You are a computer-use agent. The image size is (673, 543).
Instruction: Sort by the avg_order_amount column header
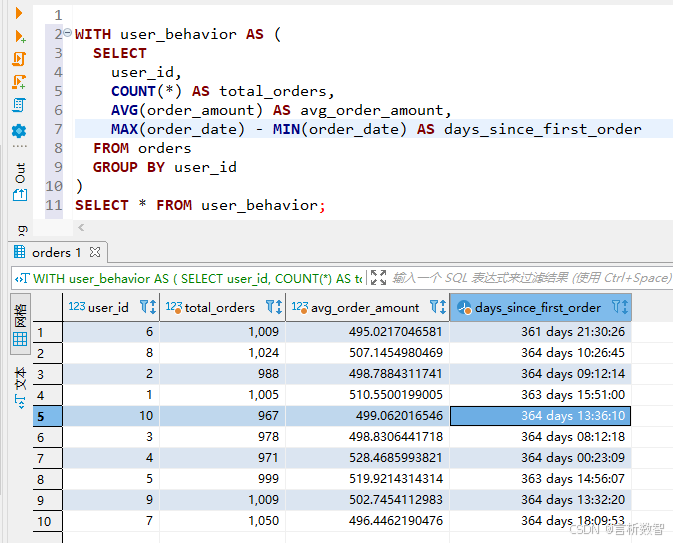(x=365, y=307)
